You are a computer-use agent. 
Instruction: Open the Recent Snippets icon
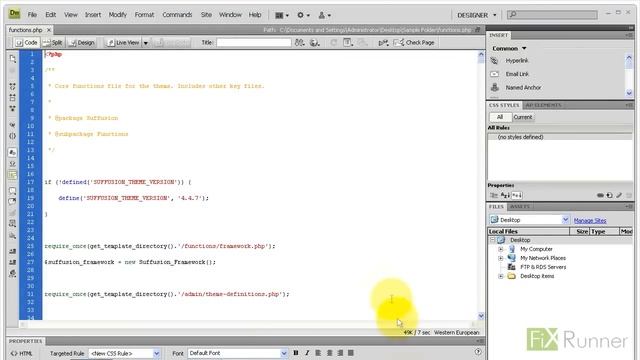pos(12,224)
